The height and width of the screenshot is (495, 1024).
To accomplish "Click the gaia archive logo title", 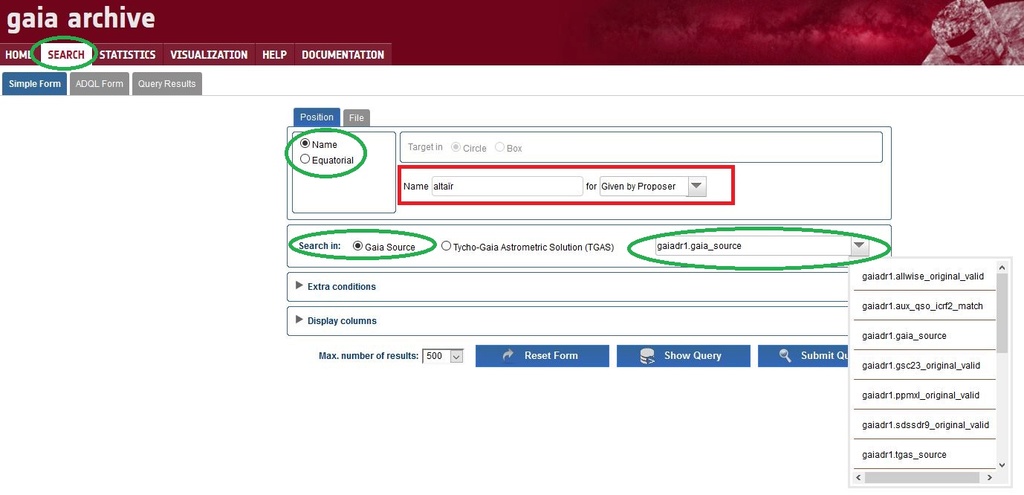I will 80,18.
